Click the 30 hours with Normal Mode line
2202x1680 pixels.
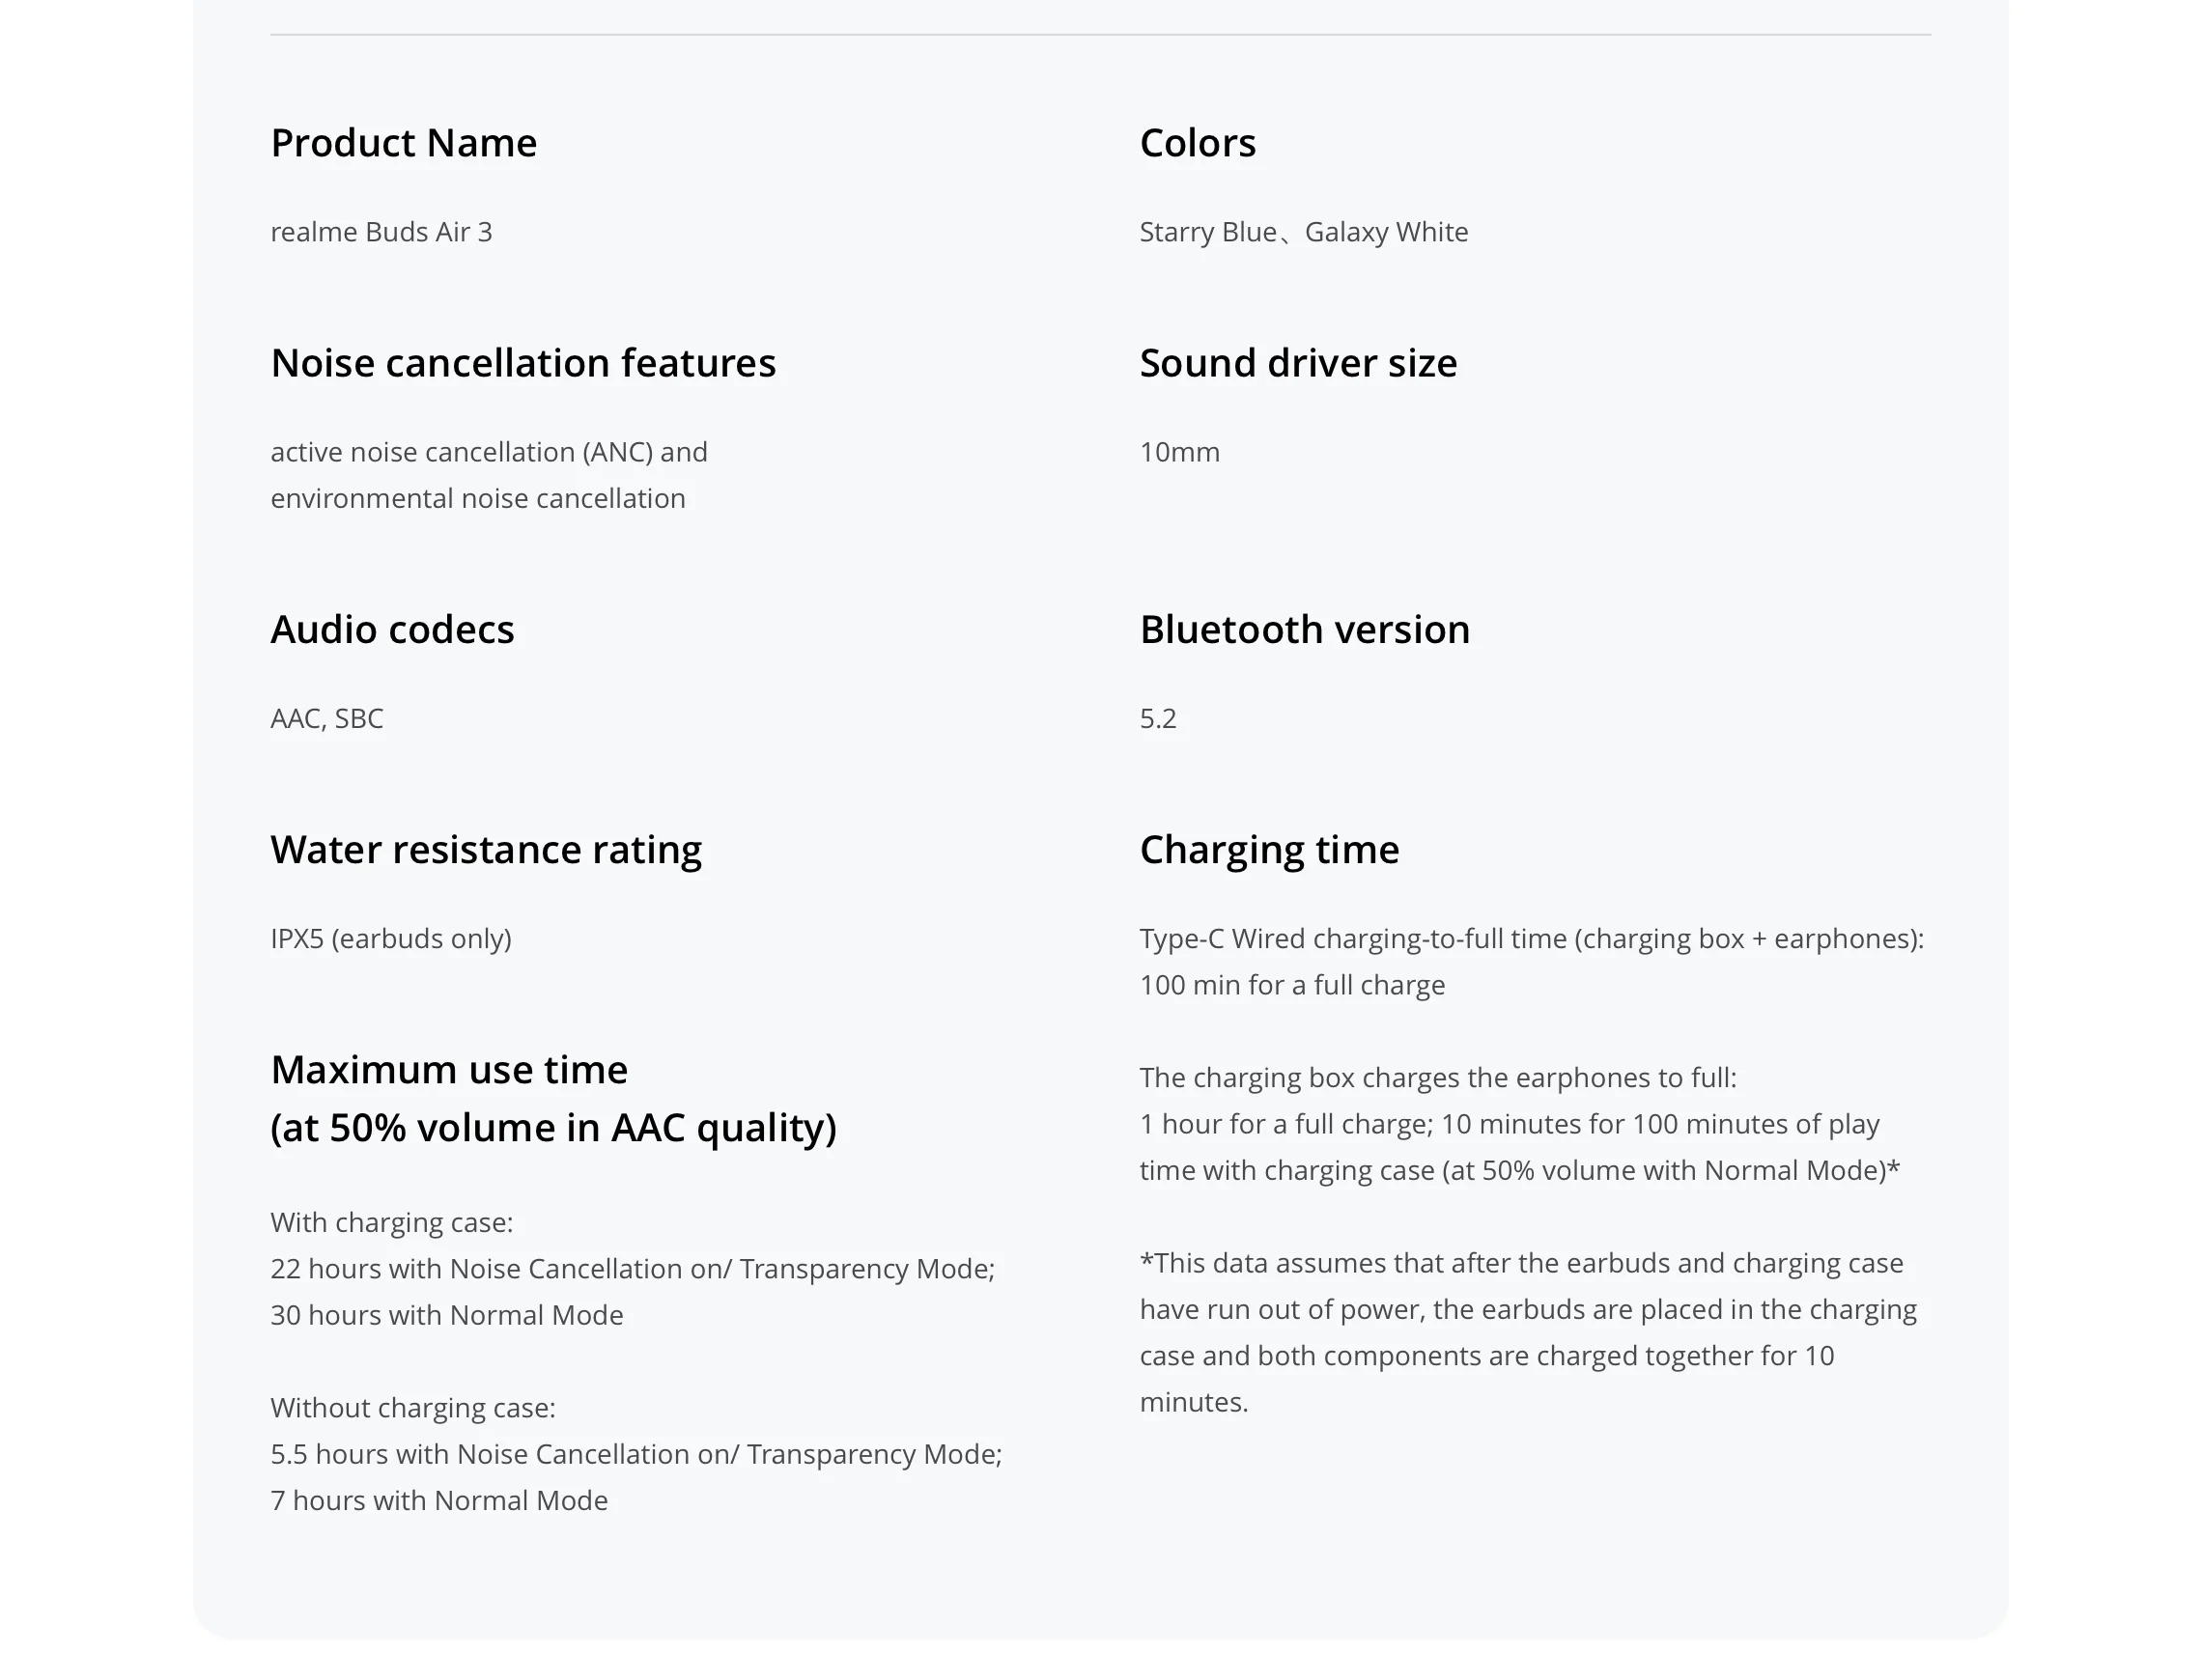446,1315
